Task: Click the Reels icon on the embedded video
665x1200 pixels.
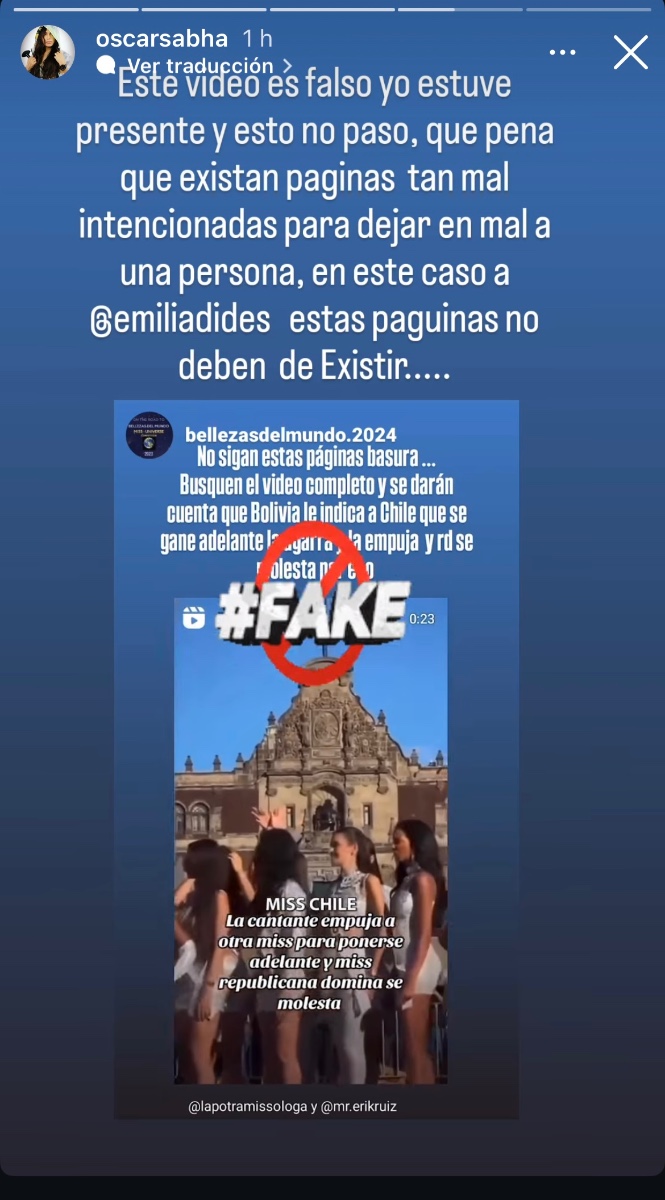Action: pyautogui.click(x=194, y=618)
